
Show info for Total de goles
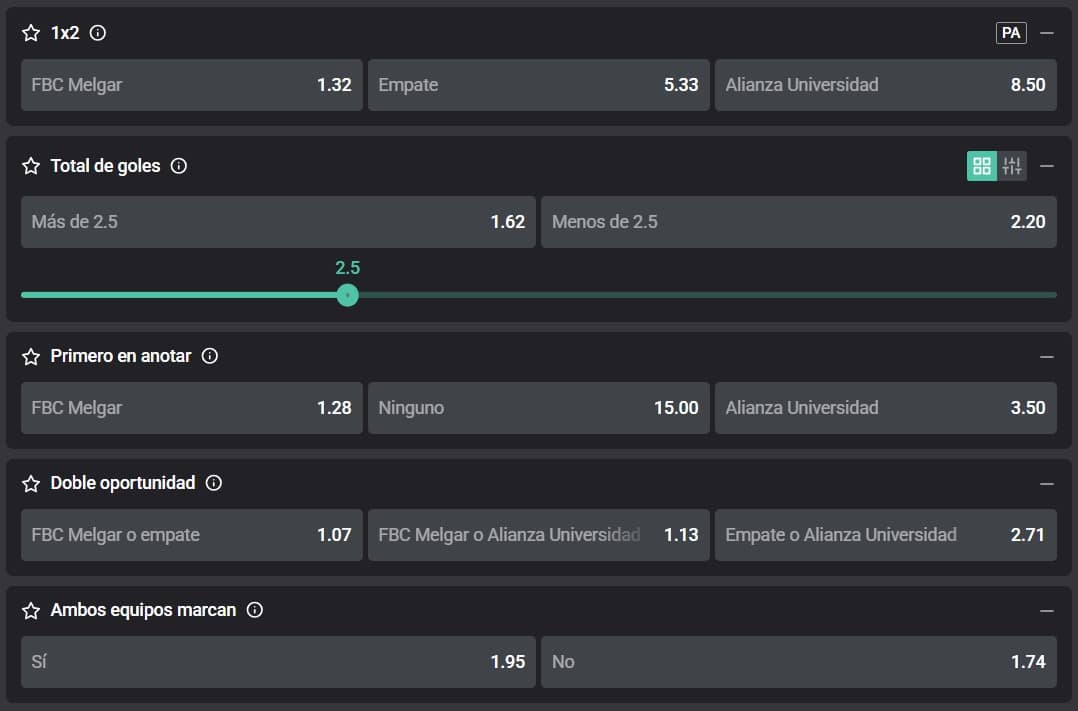[x=179, y=166]
